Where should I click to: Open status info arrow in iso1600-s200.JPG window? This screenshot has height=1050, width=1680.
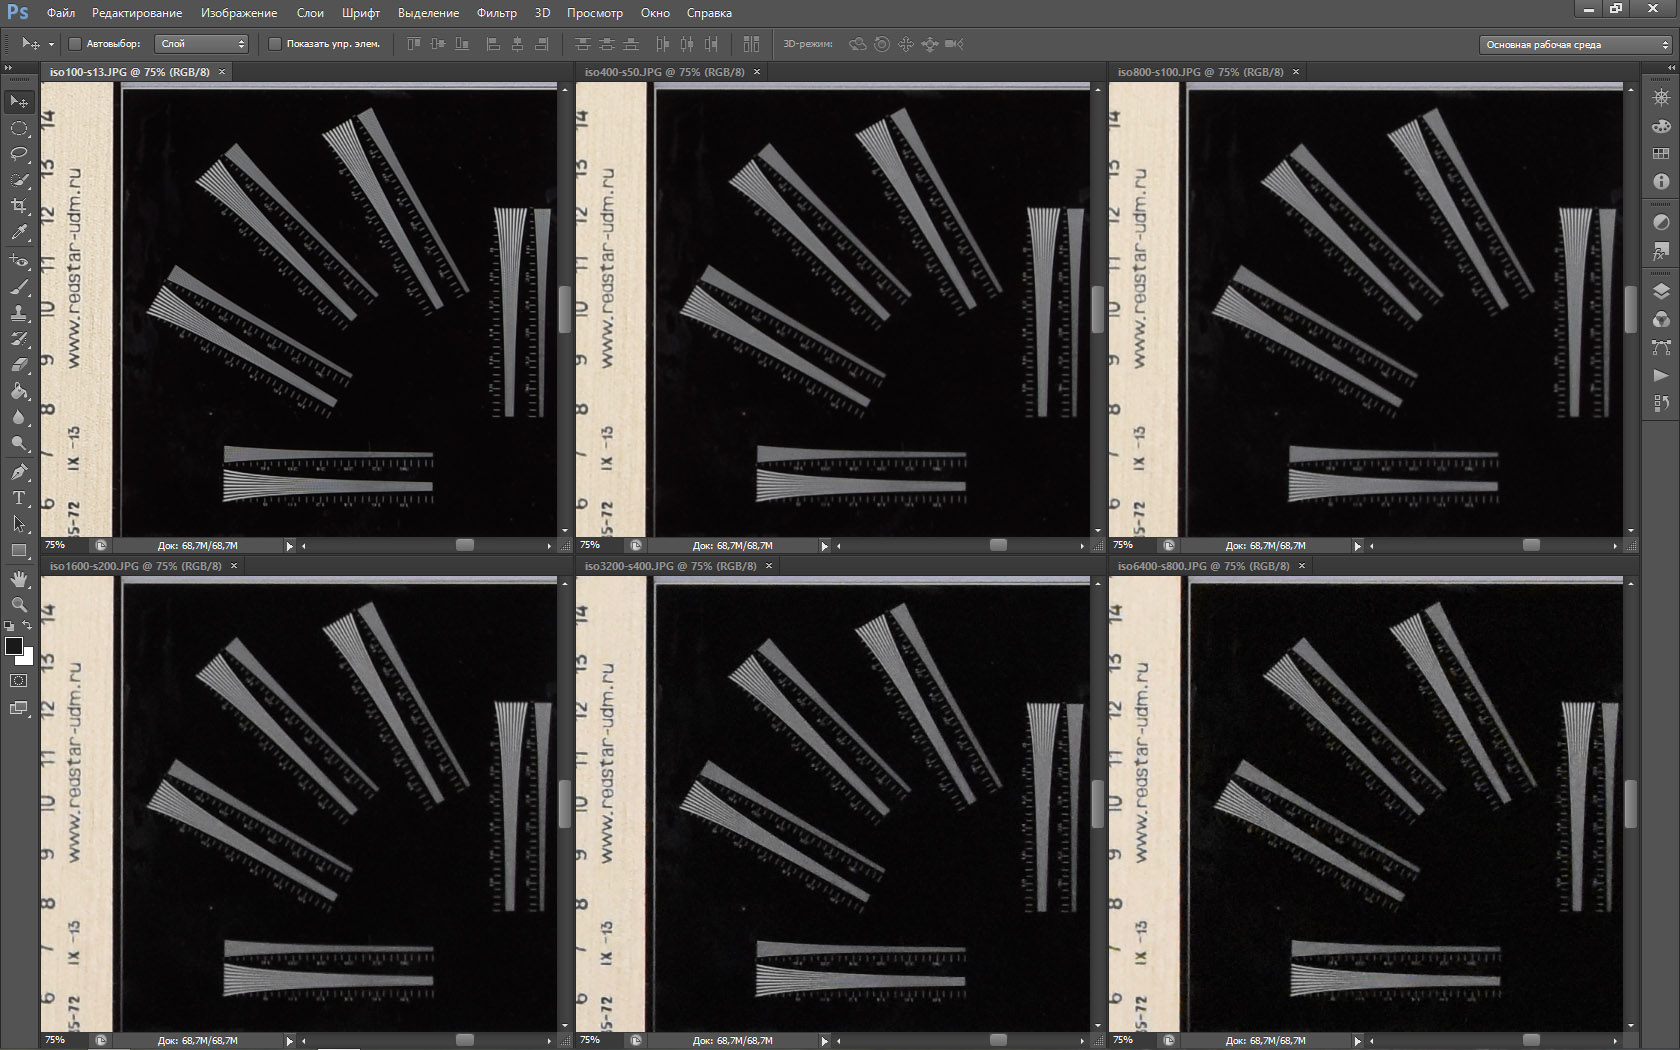(289, 1041)
